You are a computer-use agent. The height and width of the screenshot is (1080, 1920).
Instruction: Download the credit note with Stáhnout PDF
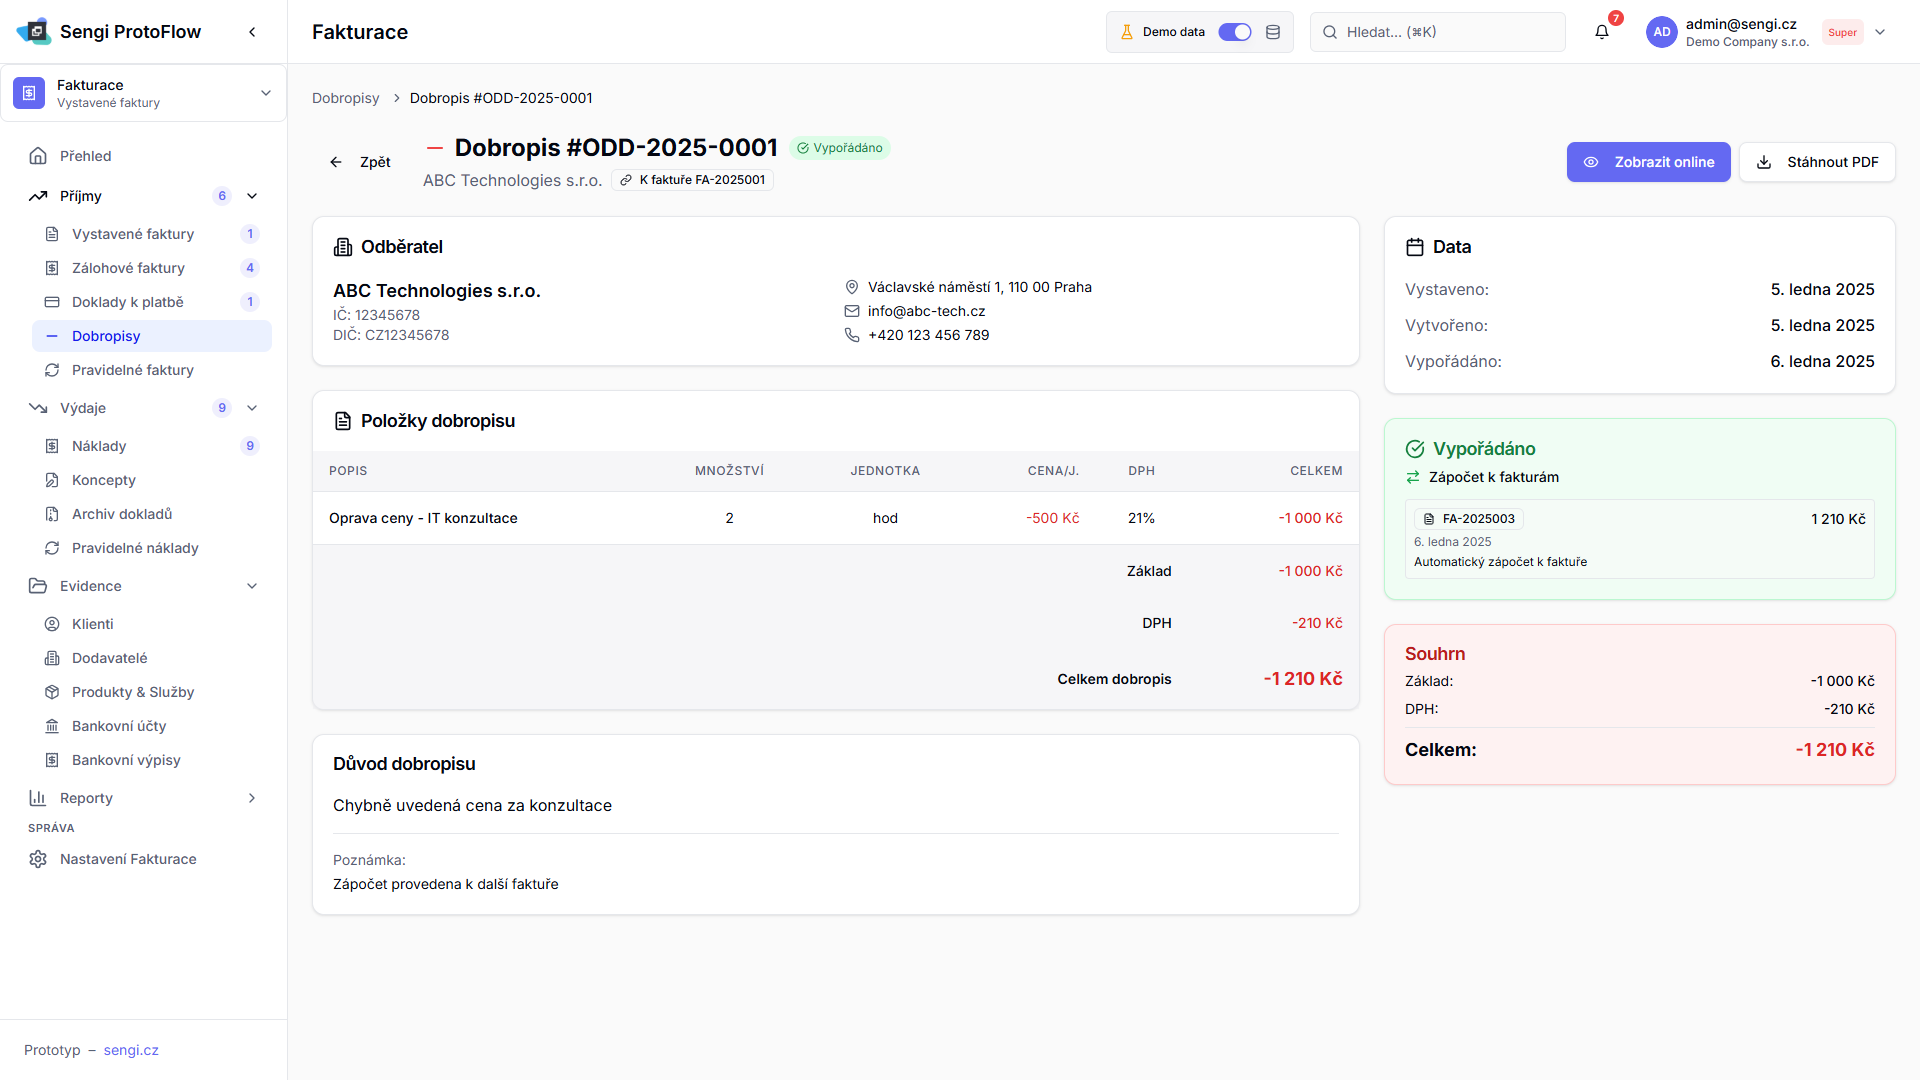click(1817, 162)
